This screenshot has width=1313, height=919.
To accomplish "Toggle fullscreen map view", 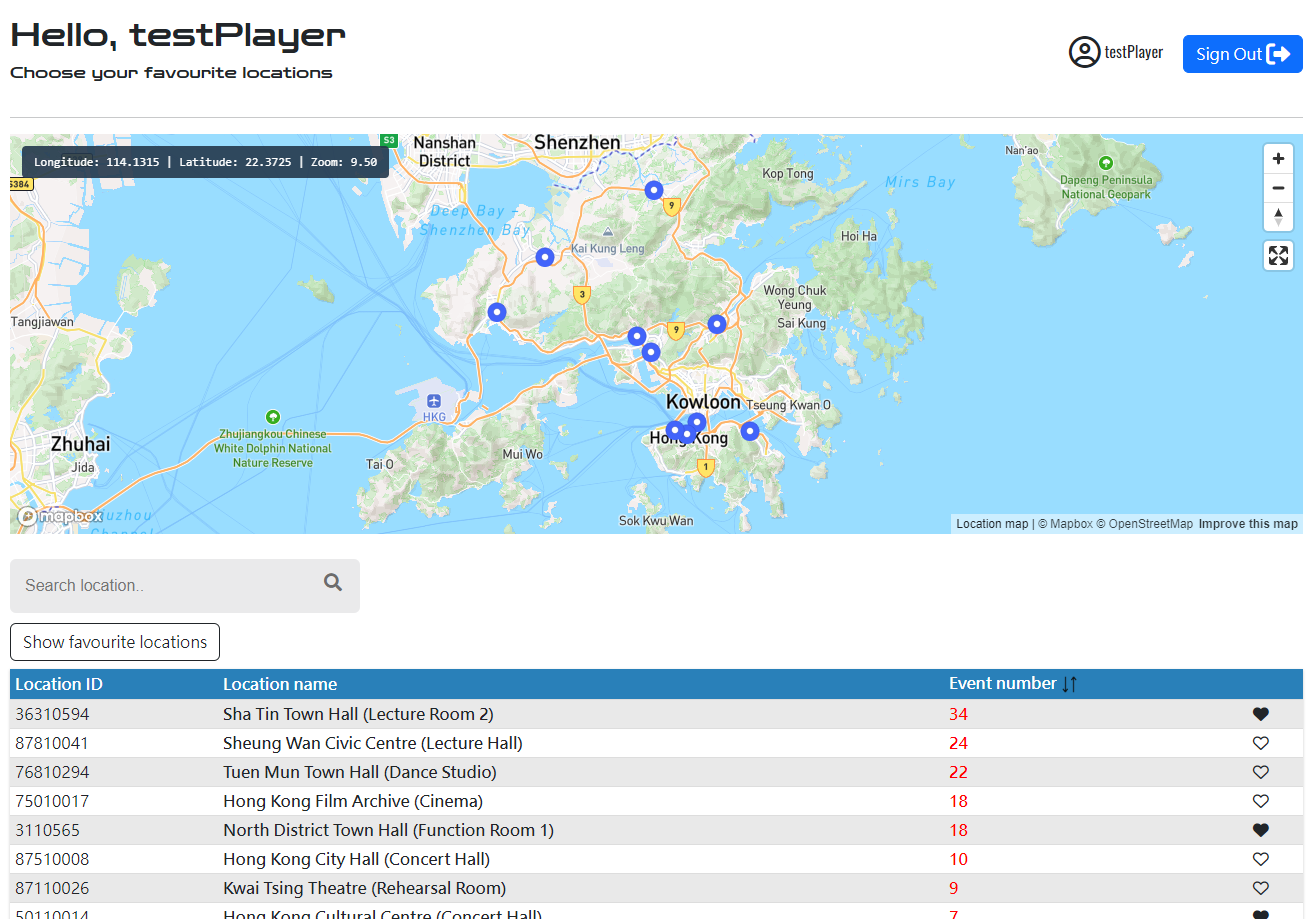I will [1278, 256].
